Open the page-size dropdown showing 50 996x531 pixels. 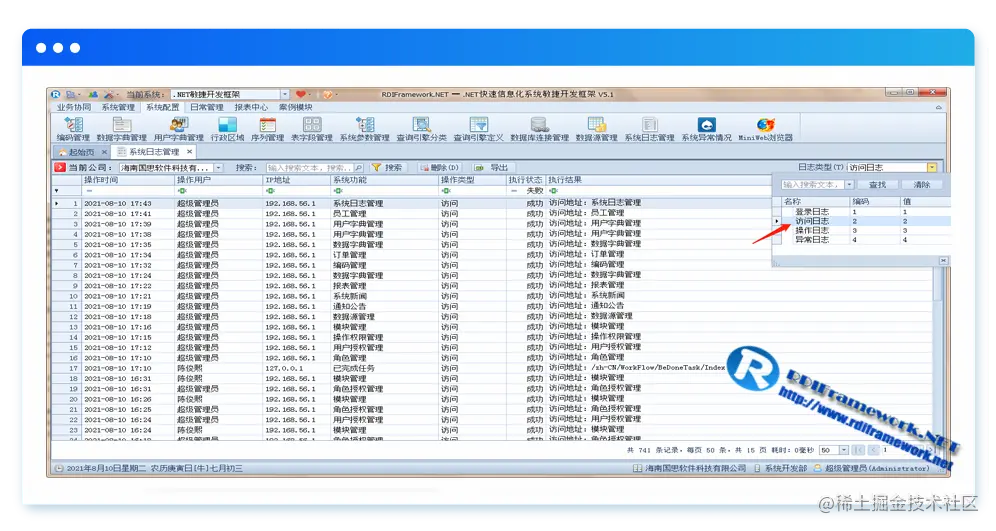(x=844, y=450)
